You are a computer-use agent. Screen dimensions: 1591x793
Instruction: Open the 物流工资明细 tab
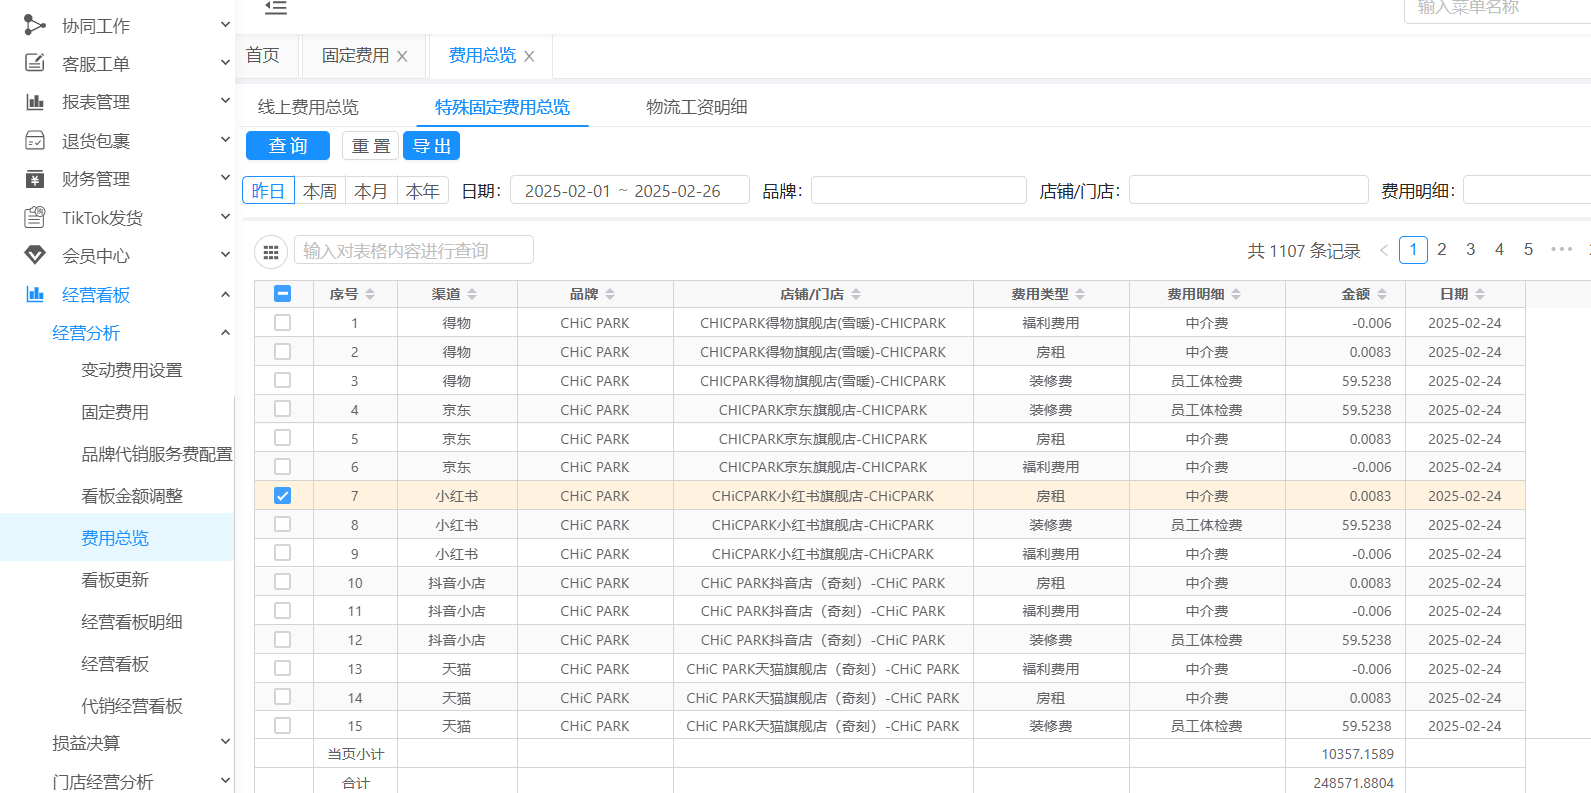point(696,107)
